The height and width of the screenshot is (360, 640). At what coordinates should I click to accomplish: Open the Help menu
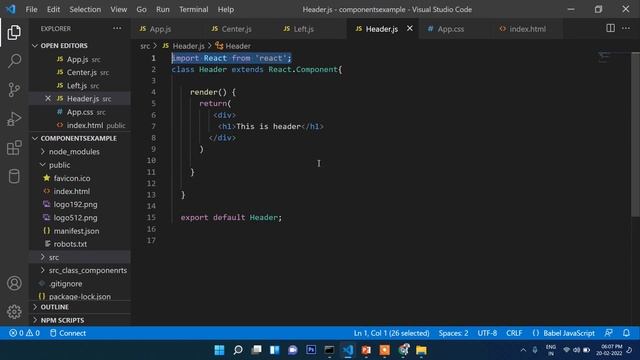click(x=226, y=9)
